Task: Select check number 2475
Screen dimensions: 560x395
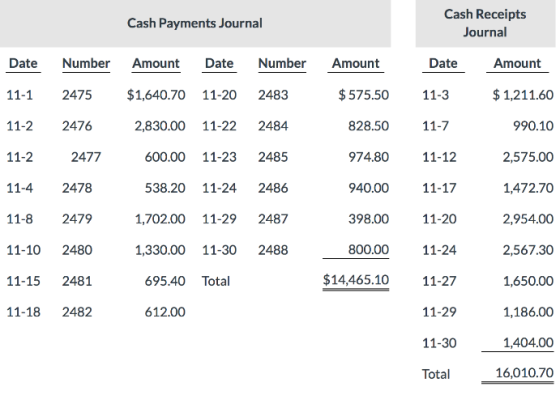Action: click(77, 95)
